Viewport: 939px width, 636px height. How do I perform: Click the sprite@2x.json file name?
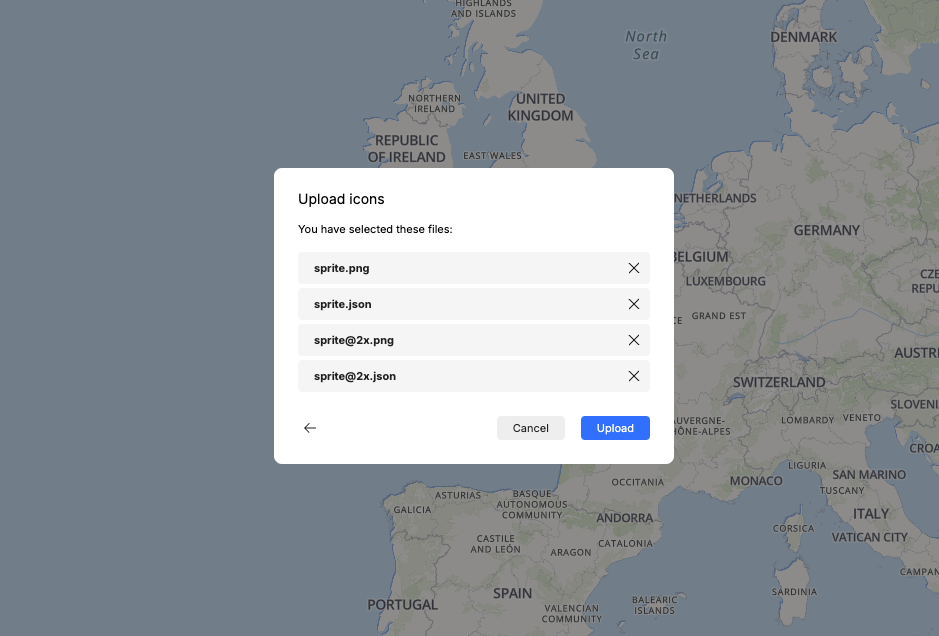[355, 376]
